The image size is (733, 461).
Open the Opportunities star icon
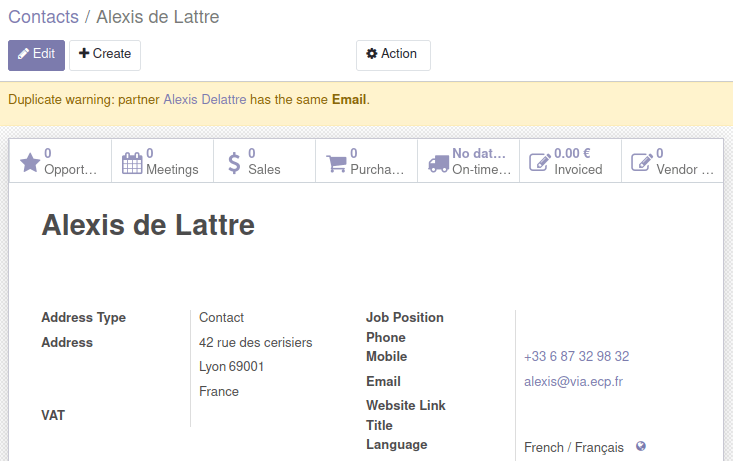point(30,162)
